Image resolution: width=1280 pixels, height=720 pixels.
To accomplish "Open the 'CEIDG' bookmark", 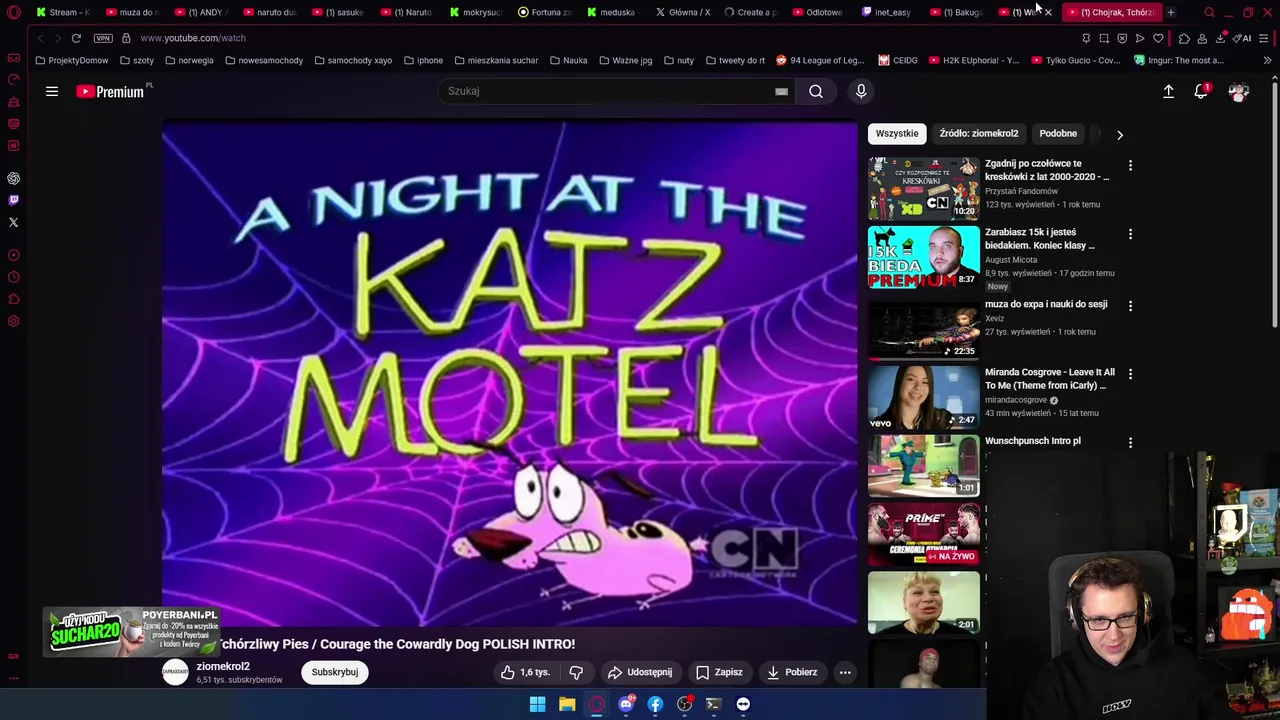I will click(898, 60).
